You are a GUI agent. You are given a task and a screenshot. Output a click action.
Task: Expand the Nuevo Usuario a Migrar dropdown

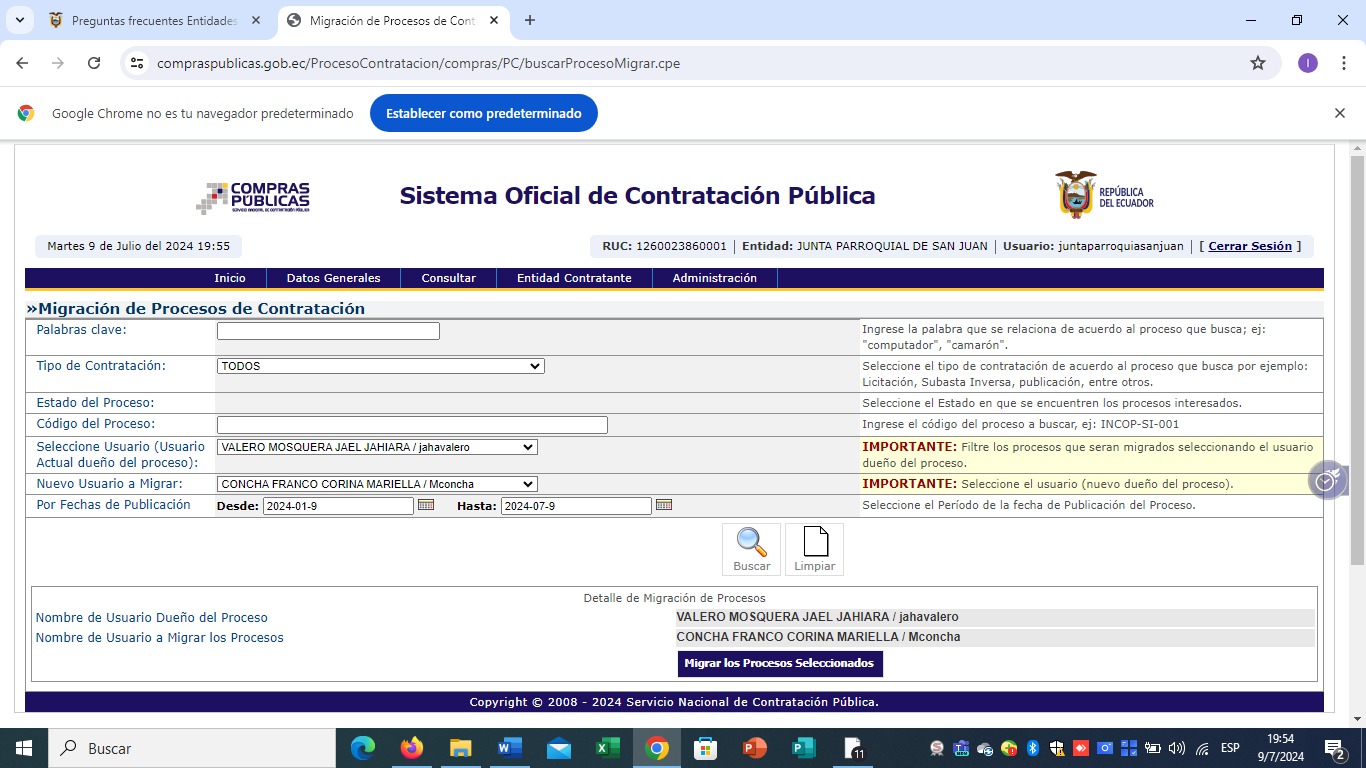pyautogui.click(x=377, y=484)
